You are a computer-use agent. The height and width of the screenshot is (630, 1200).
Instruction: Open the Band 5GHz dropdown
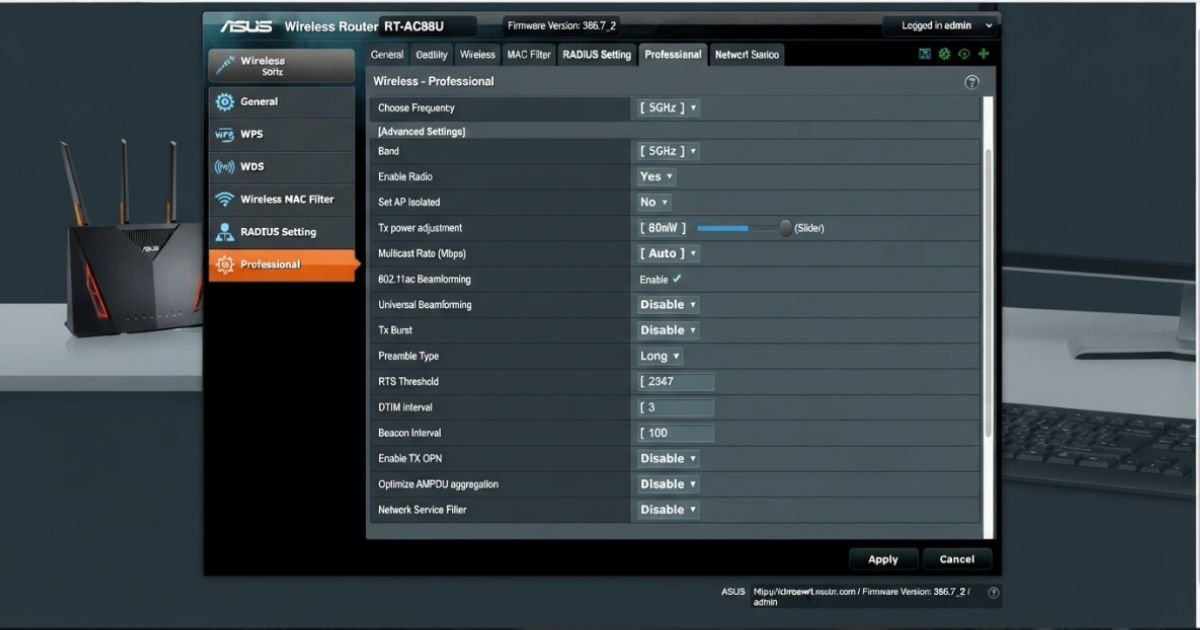point(668,151)
